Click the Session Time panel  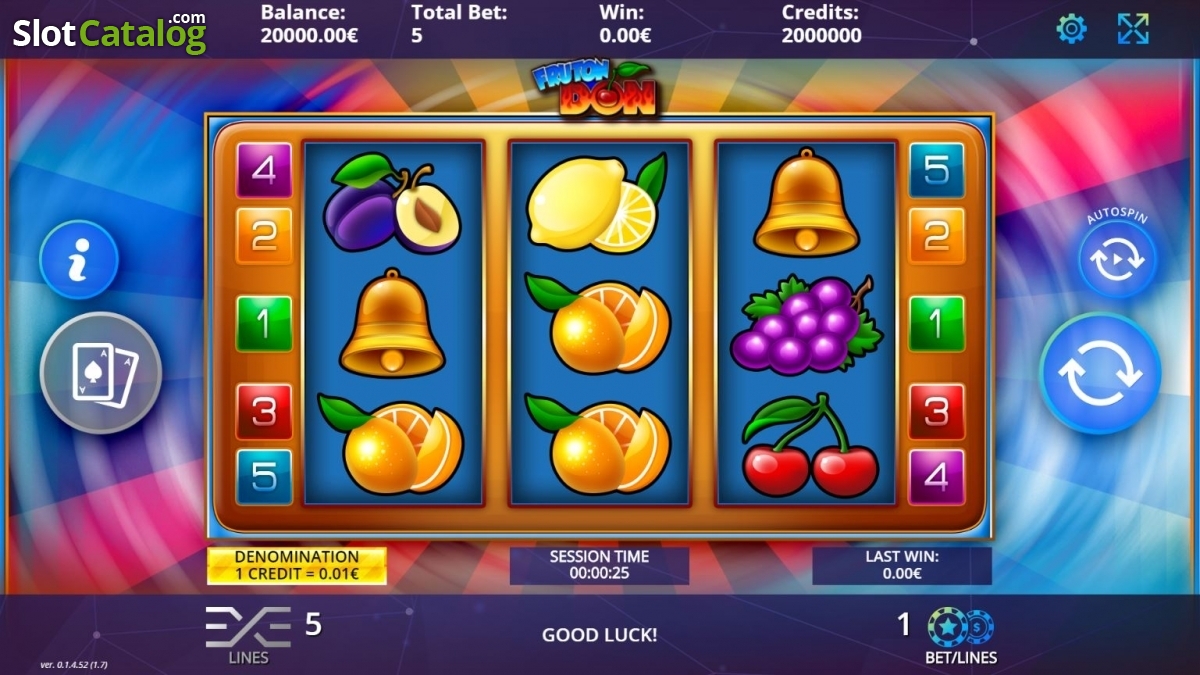pyautogui.click(x=599, y=566)
